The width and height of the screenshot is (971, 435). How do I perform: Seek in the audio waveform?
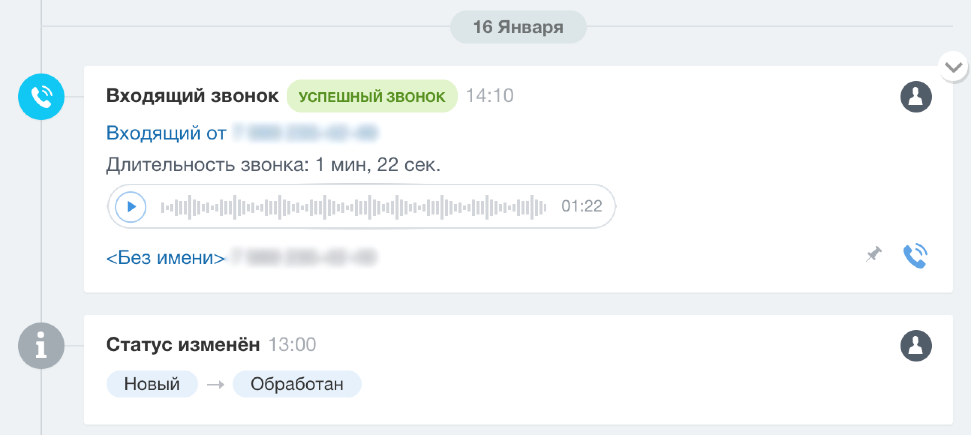[x=353, y=207]
